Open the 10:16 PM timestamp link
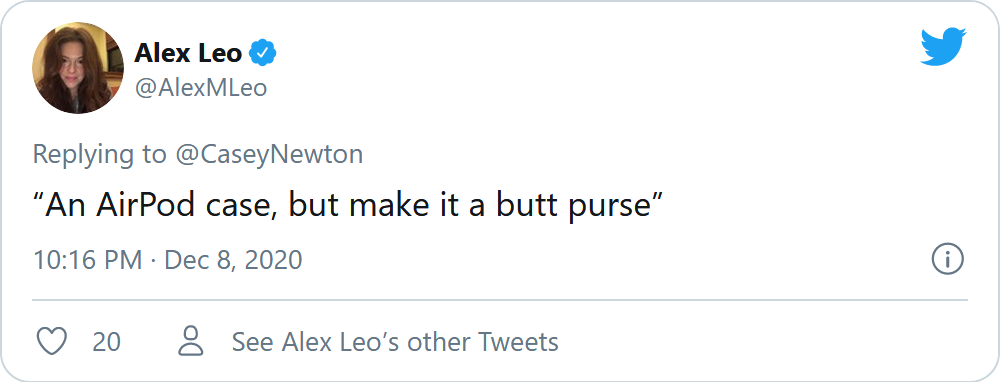 (x=87, y=260)
